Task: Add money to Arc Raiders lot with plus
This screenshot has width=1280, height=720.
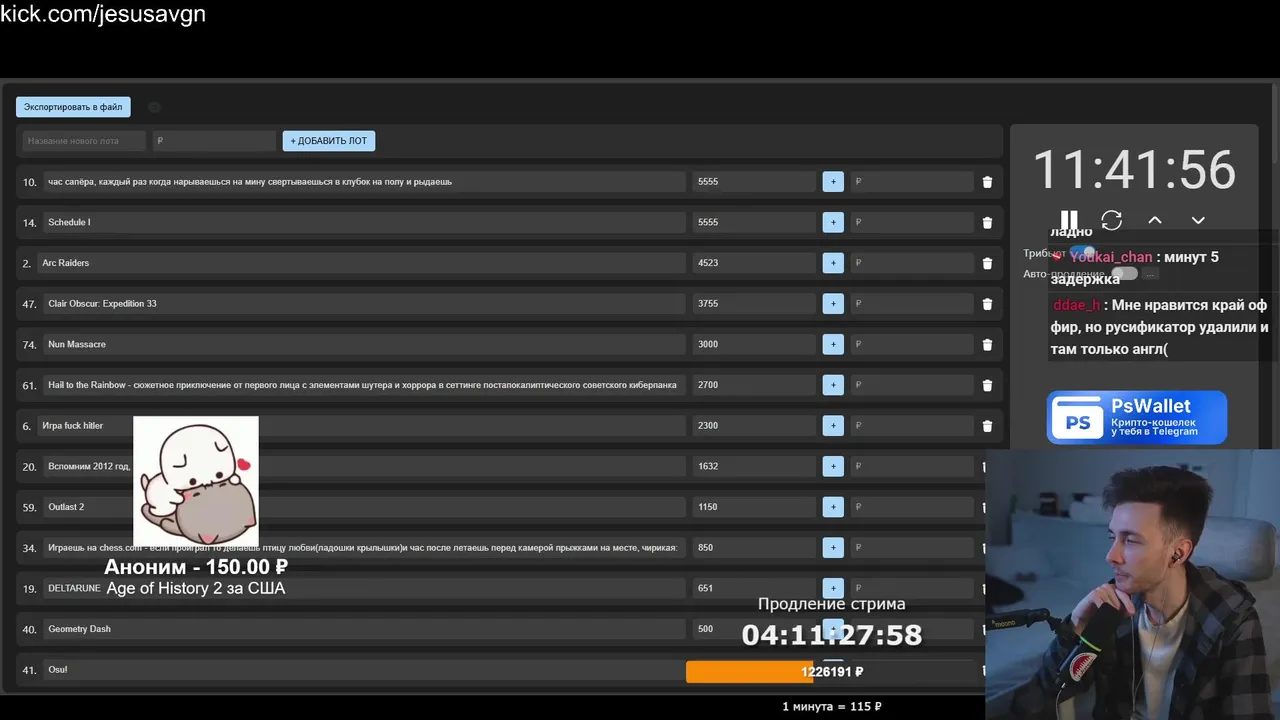Action: coord(833,263)
